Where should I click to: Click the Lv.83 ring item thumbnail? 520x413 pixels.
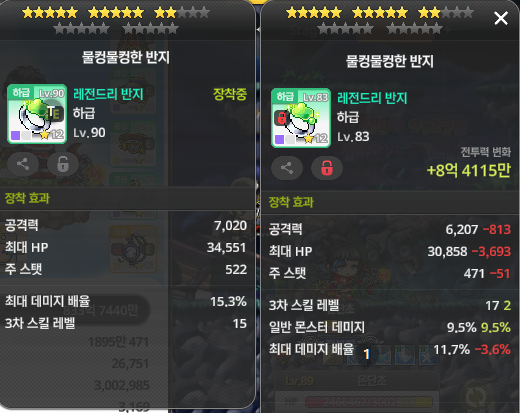301,118
